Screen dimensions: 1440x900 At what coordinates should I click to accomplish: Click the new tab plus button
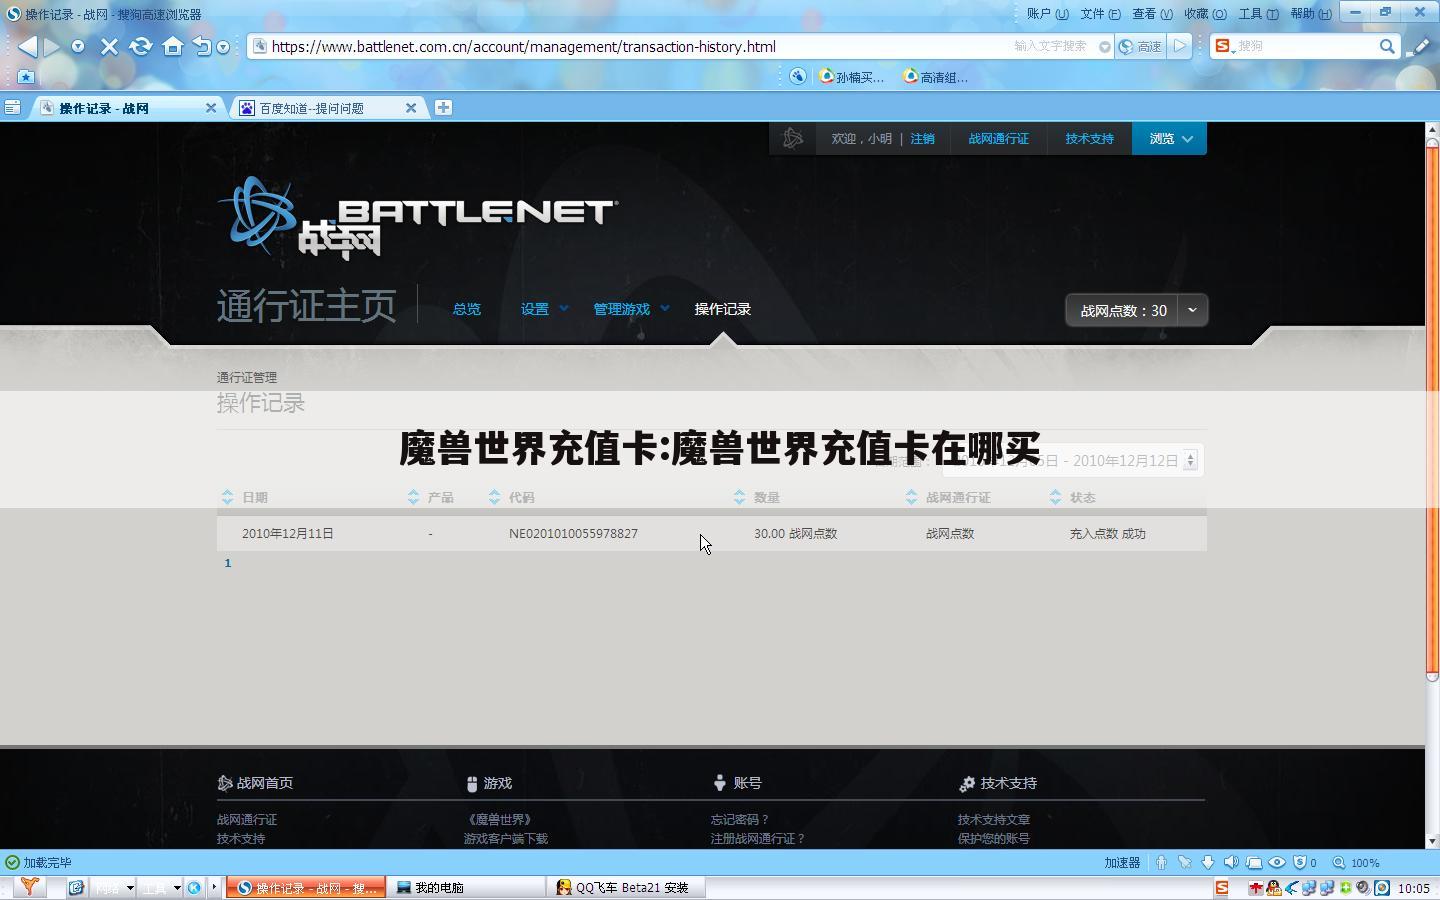tap(443, 107)
